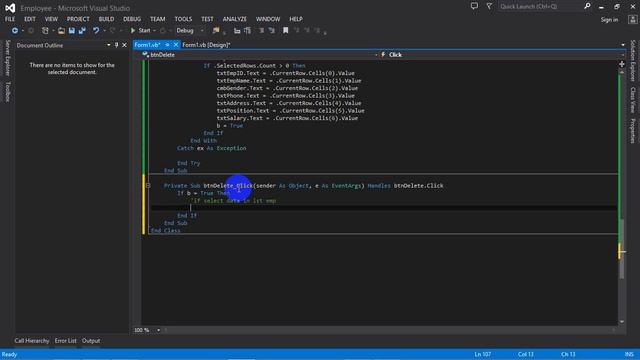This screenshot has width=640, height=360.
Task: Open the TOOLS menu
Action: [x=183, y=19]
